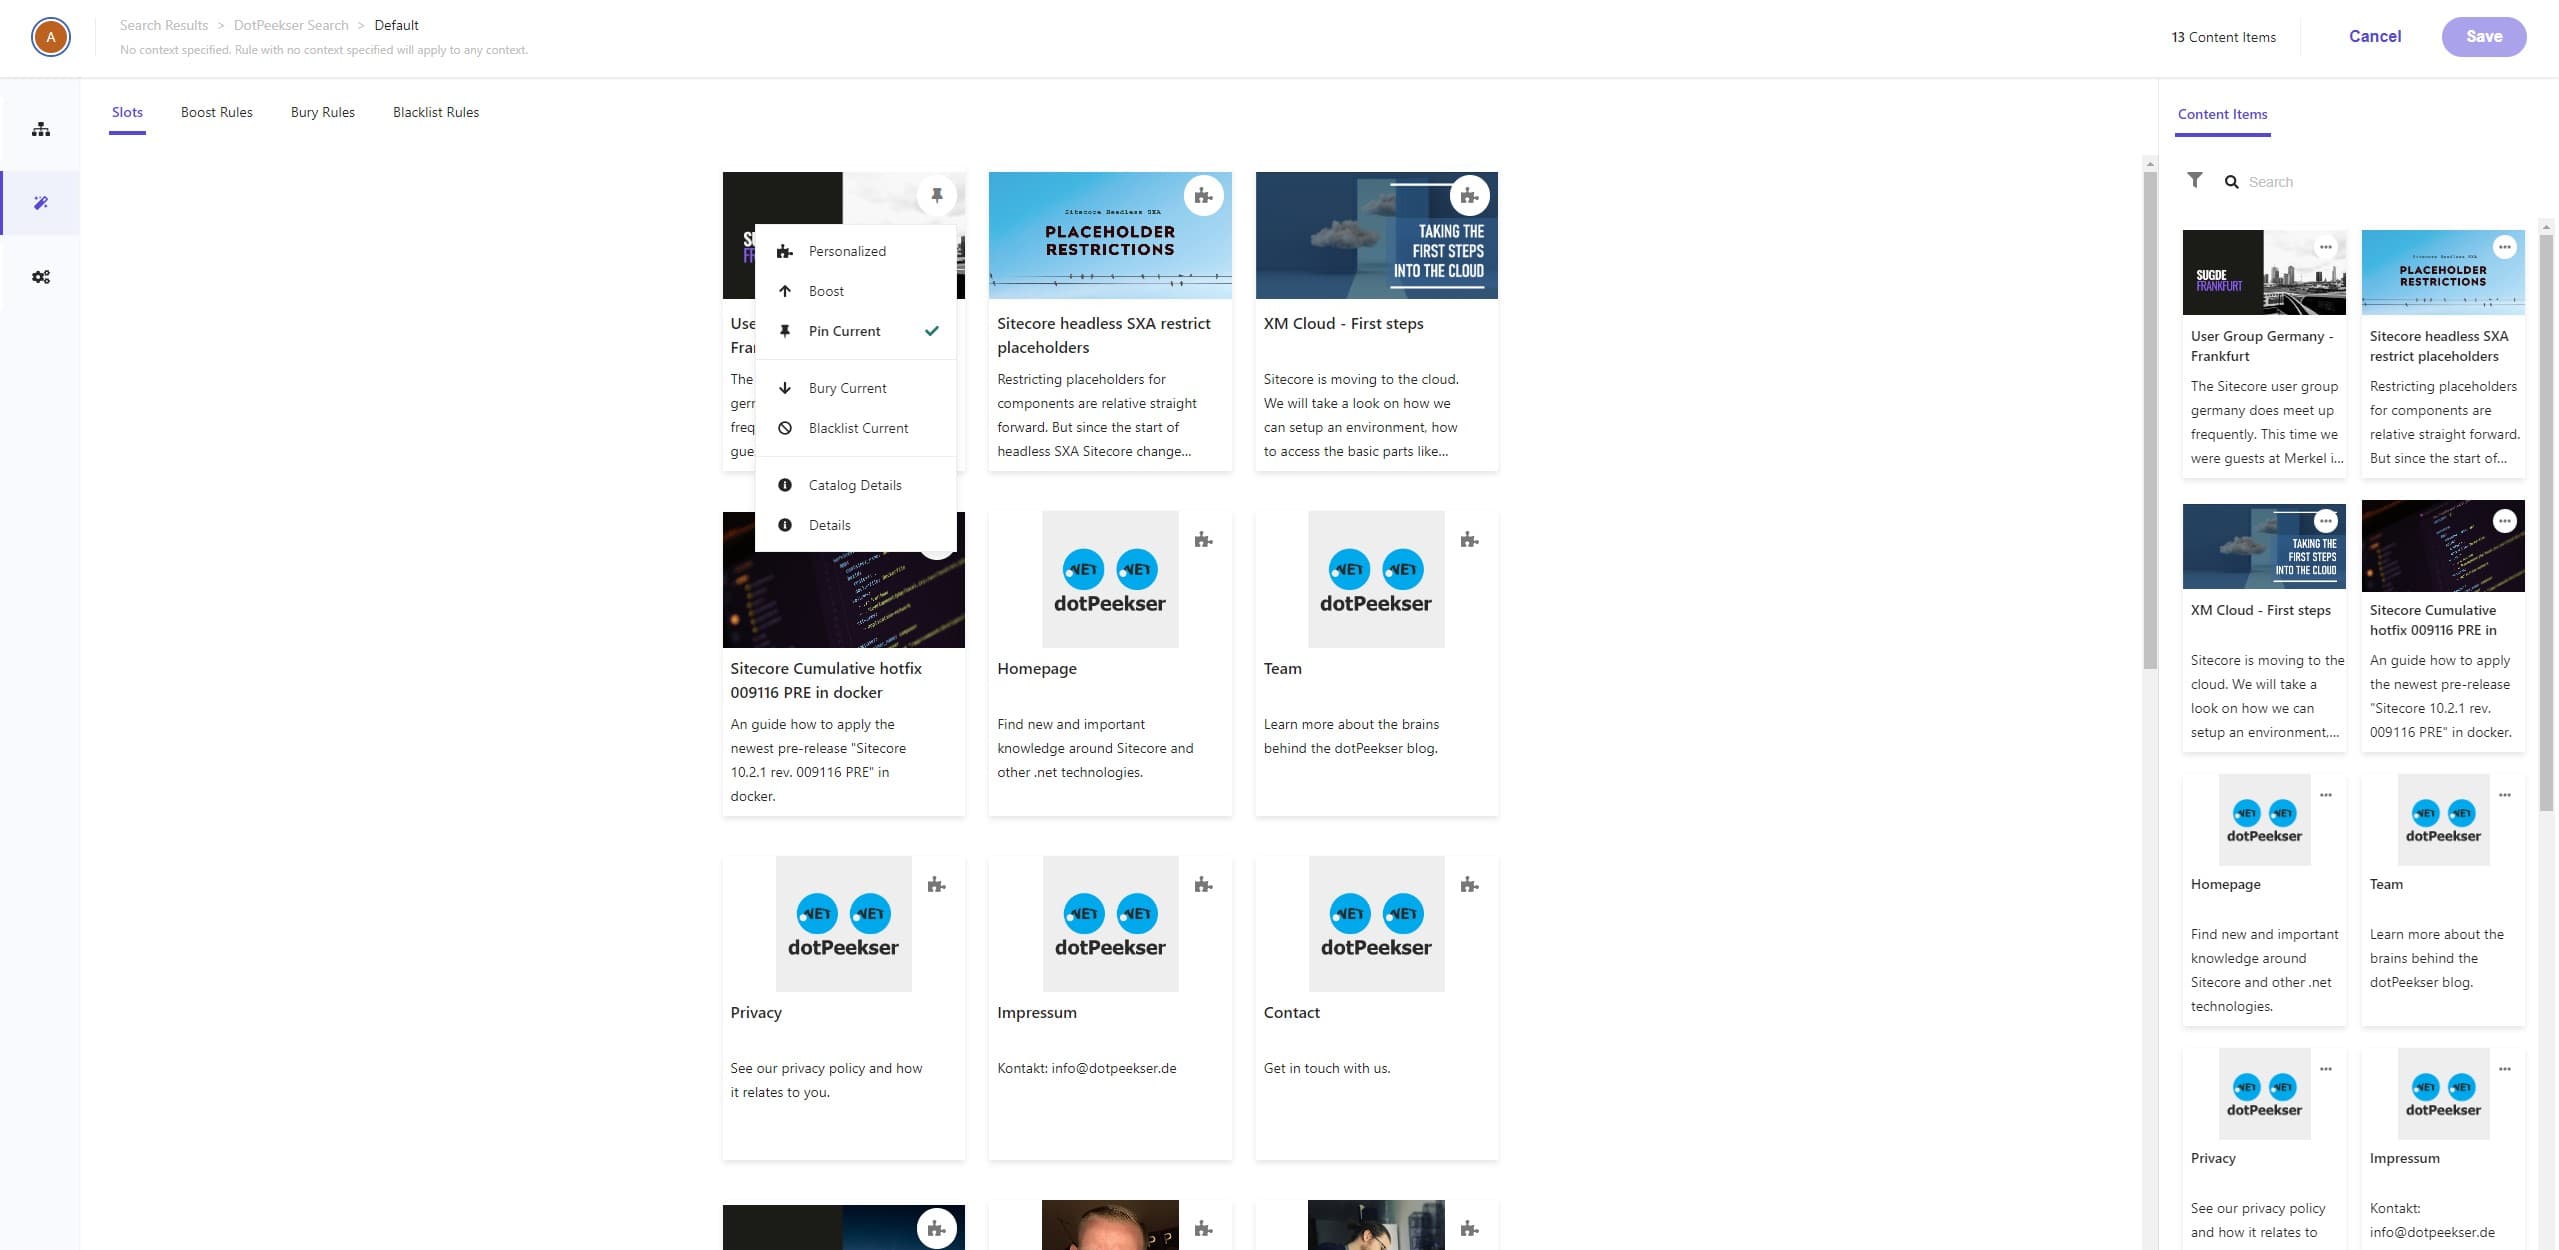The height and width of the screenshot is (1250, 2559).
Task: Click the Default breadcrumb
Action: pyautogui.click(x=396, y=25)
